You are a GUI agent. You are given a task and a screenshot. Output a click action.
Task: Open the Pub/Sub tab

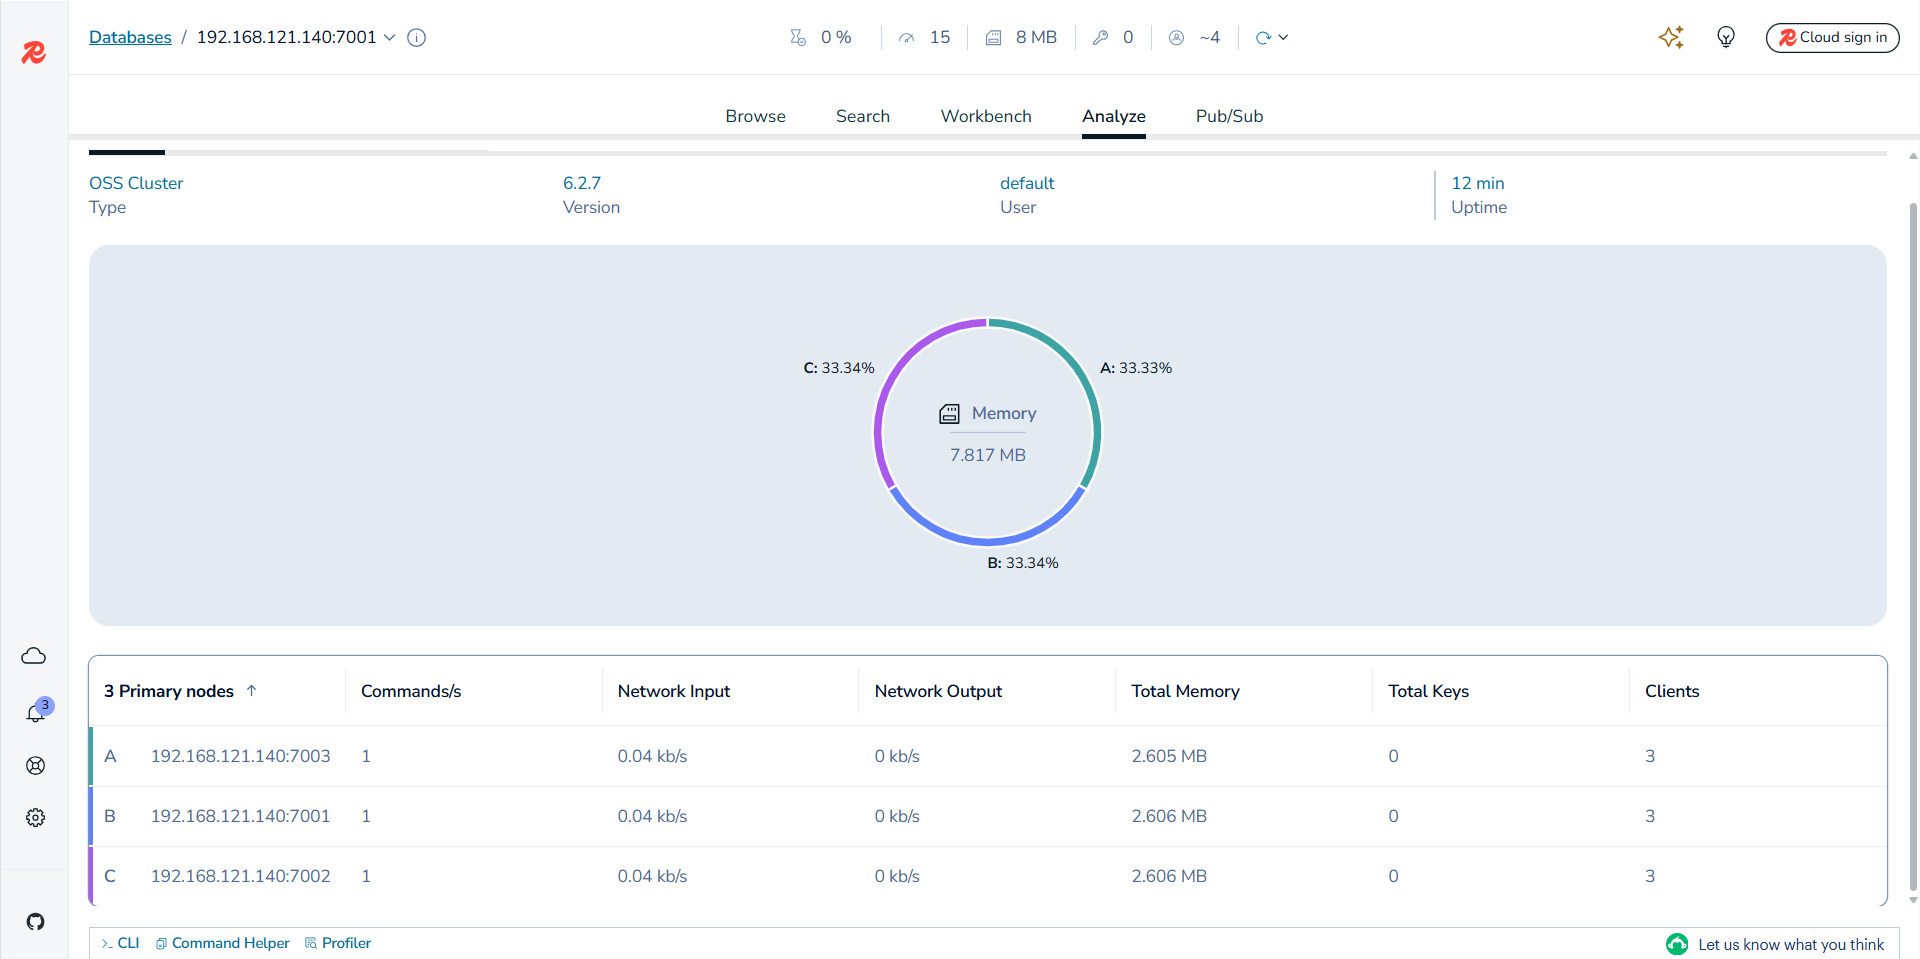1229,116
